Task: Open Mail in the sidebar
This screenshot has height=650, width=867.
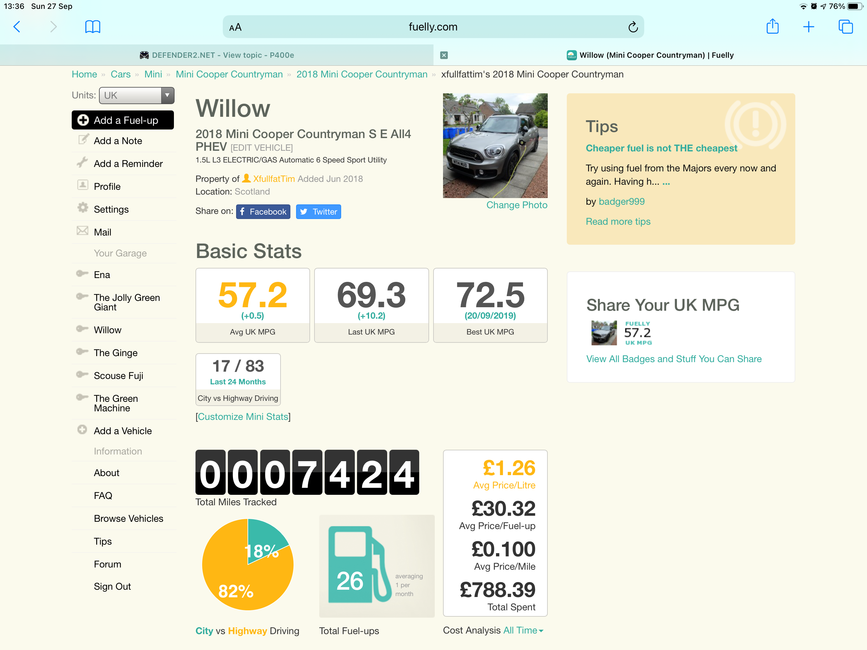Action: [102, 232]
